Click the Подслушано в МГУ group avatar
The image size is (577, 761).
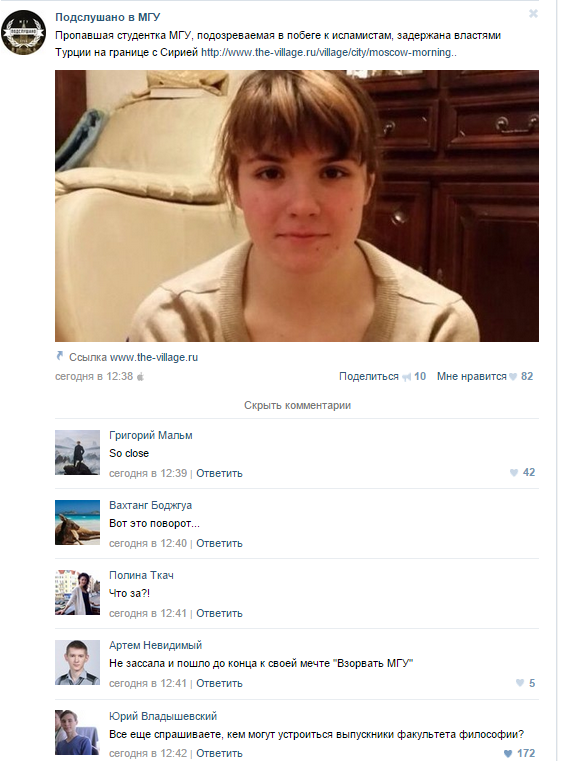23,33
